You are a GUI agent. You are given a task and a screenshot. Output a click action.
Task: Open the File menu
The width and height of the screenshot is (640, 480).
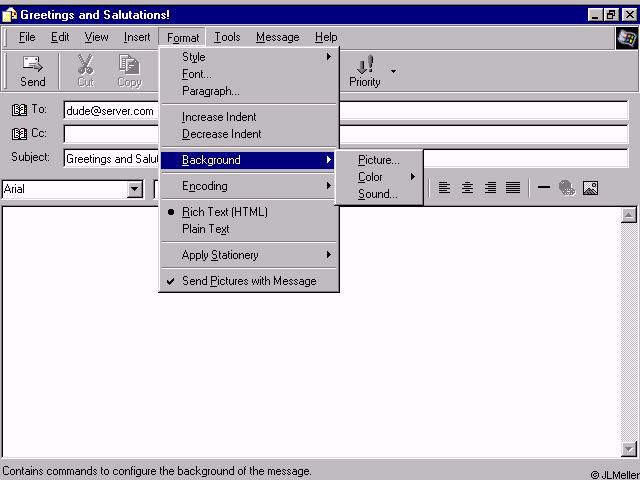[27, 37]
